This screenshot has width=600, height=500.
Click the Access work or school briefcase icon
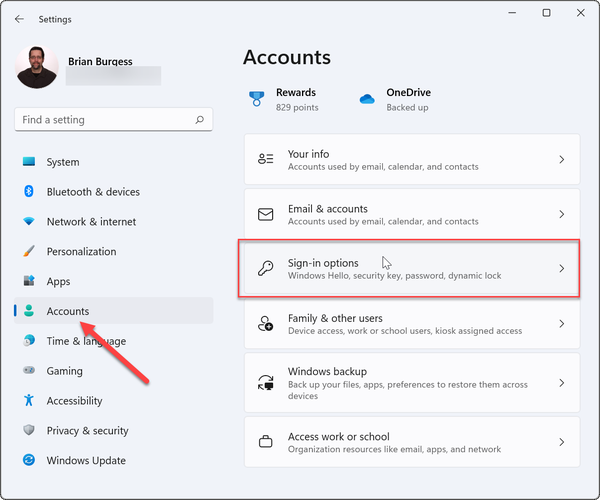tap(266, 442)
